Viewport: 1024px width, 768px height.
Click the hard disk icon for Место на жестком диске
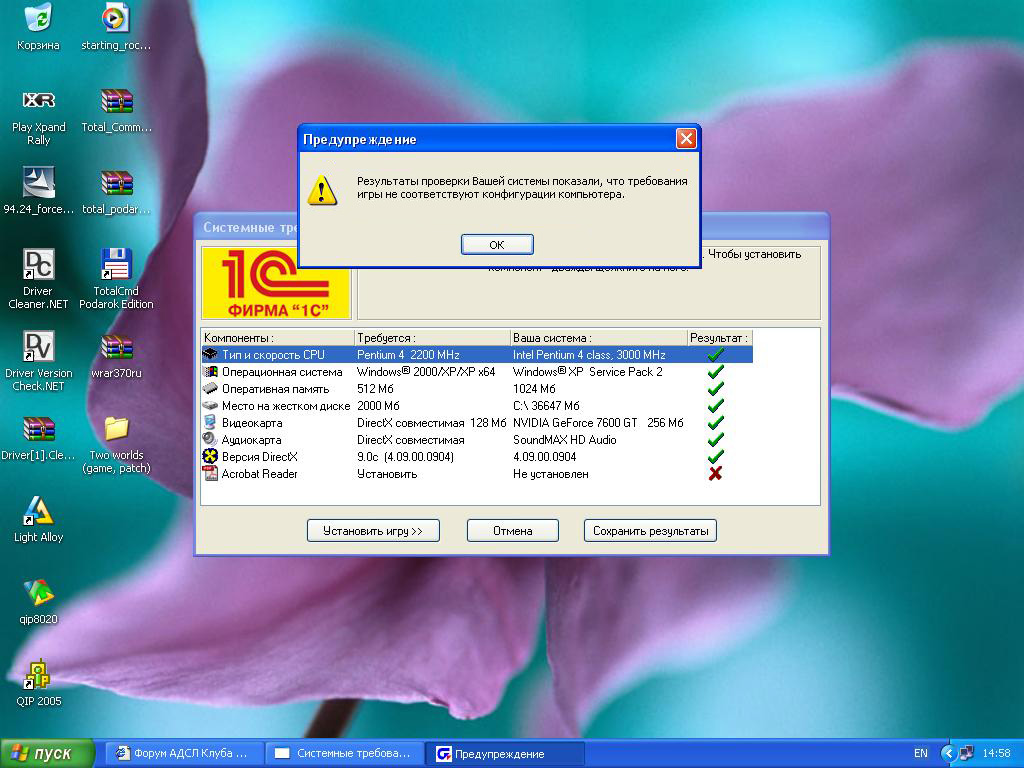210,406
